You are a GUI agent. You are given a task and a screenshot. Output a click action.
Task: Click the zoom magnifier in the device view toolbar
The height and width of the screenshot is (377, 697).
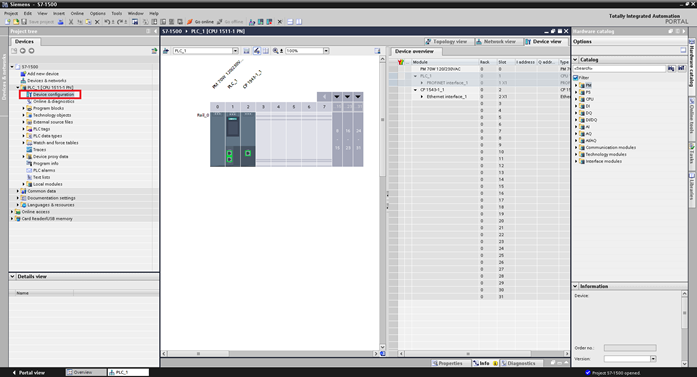tap(276, 51)
